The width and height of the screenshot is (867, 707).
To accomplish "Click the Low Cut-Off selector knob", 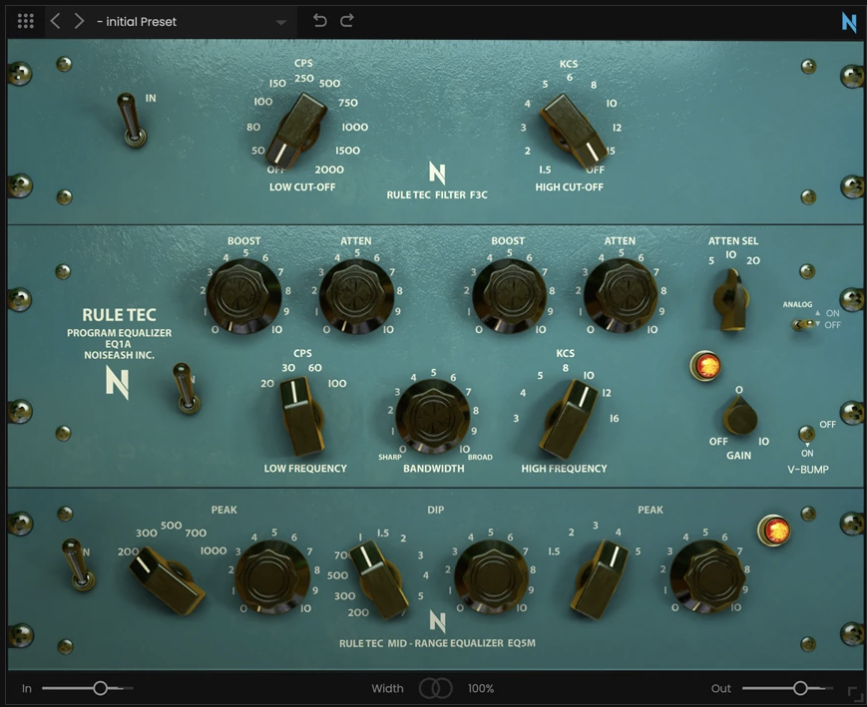I will click(297, 130).
